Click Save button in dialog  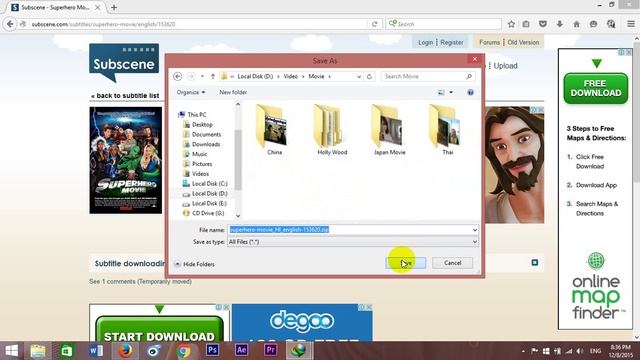pyautogui.click(x=406, y=263)
